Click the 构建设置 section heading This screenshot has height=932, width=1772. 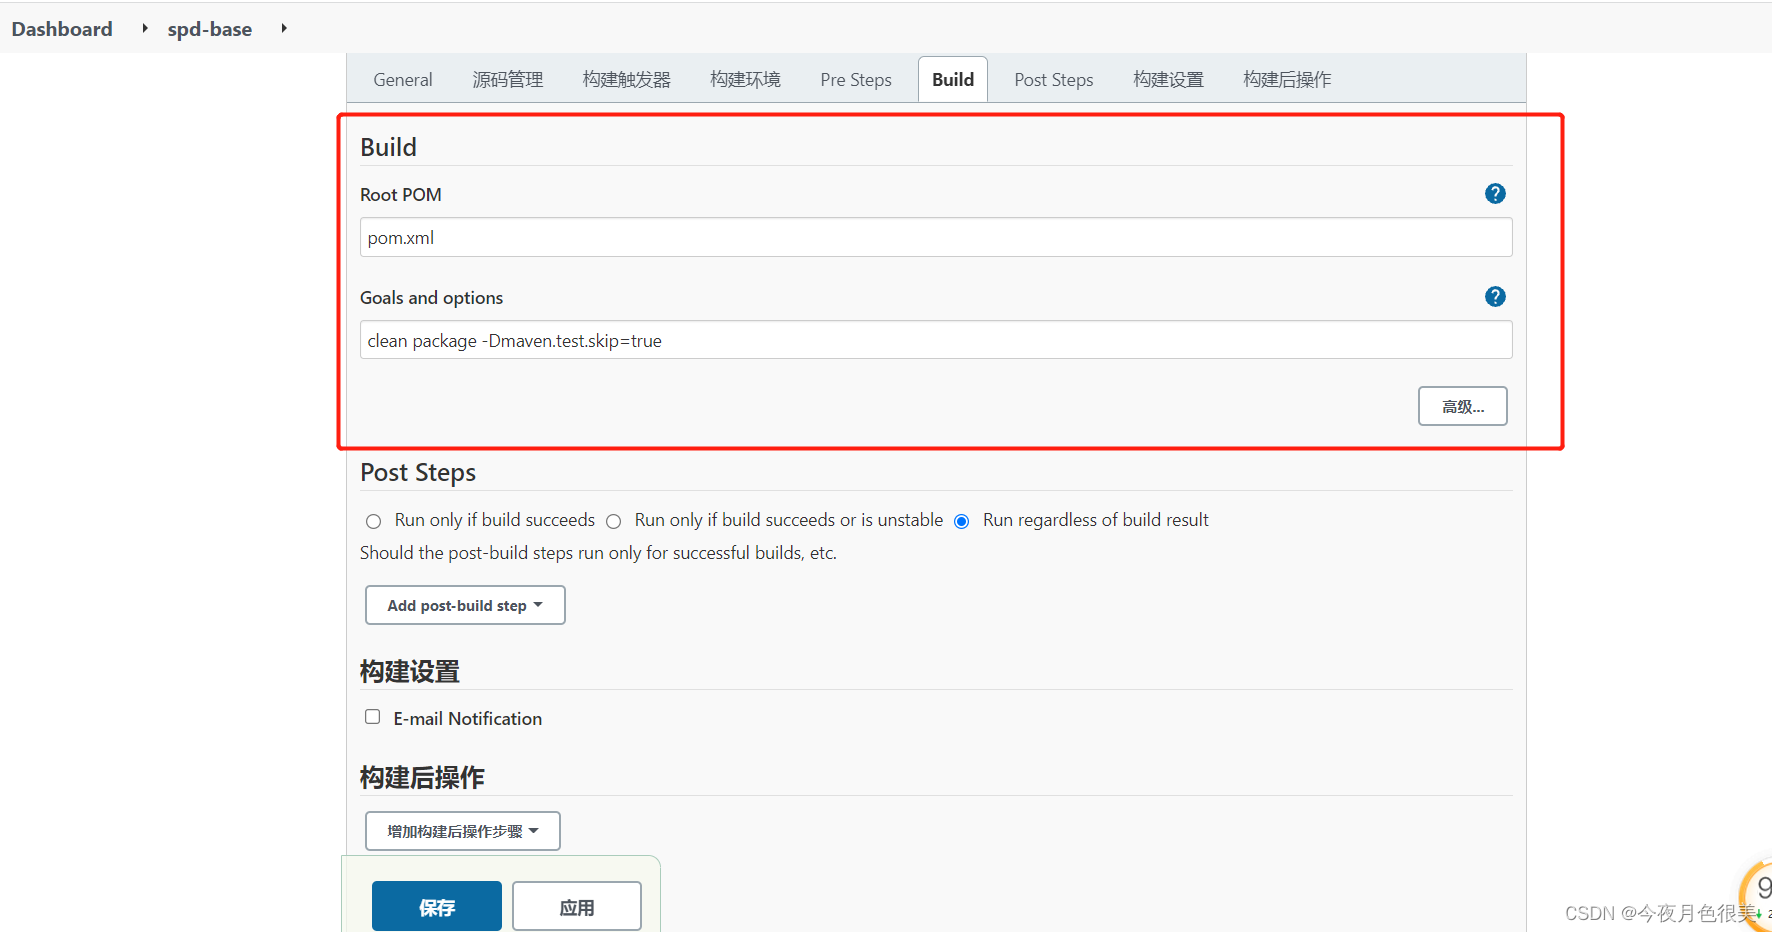click(x=410, y=671)
